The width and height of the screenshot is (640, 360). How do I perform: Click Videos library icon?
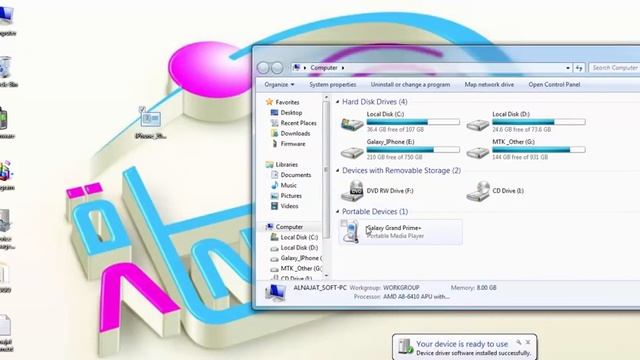click(x=274, y=206)
